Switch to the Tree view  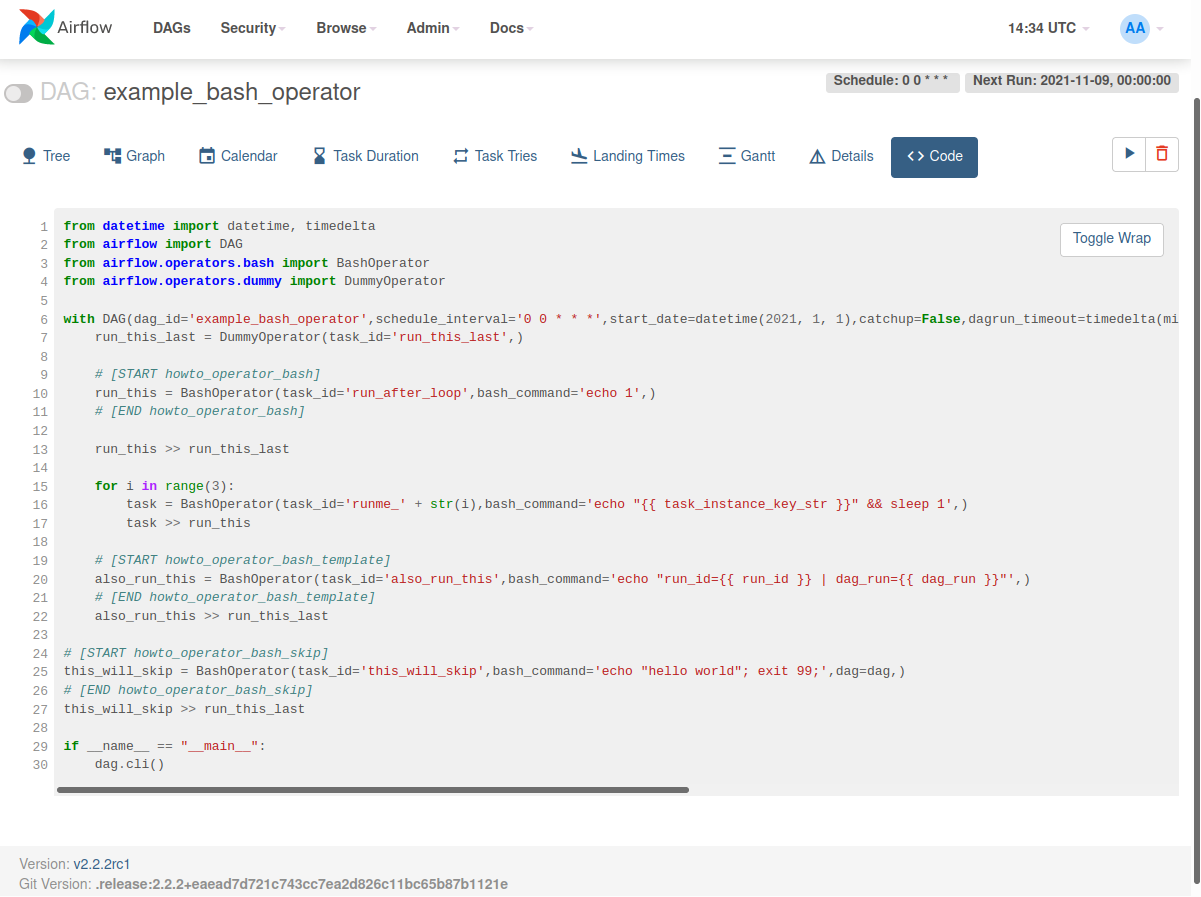[x=46, y=156]
